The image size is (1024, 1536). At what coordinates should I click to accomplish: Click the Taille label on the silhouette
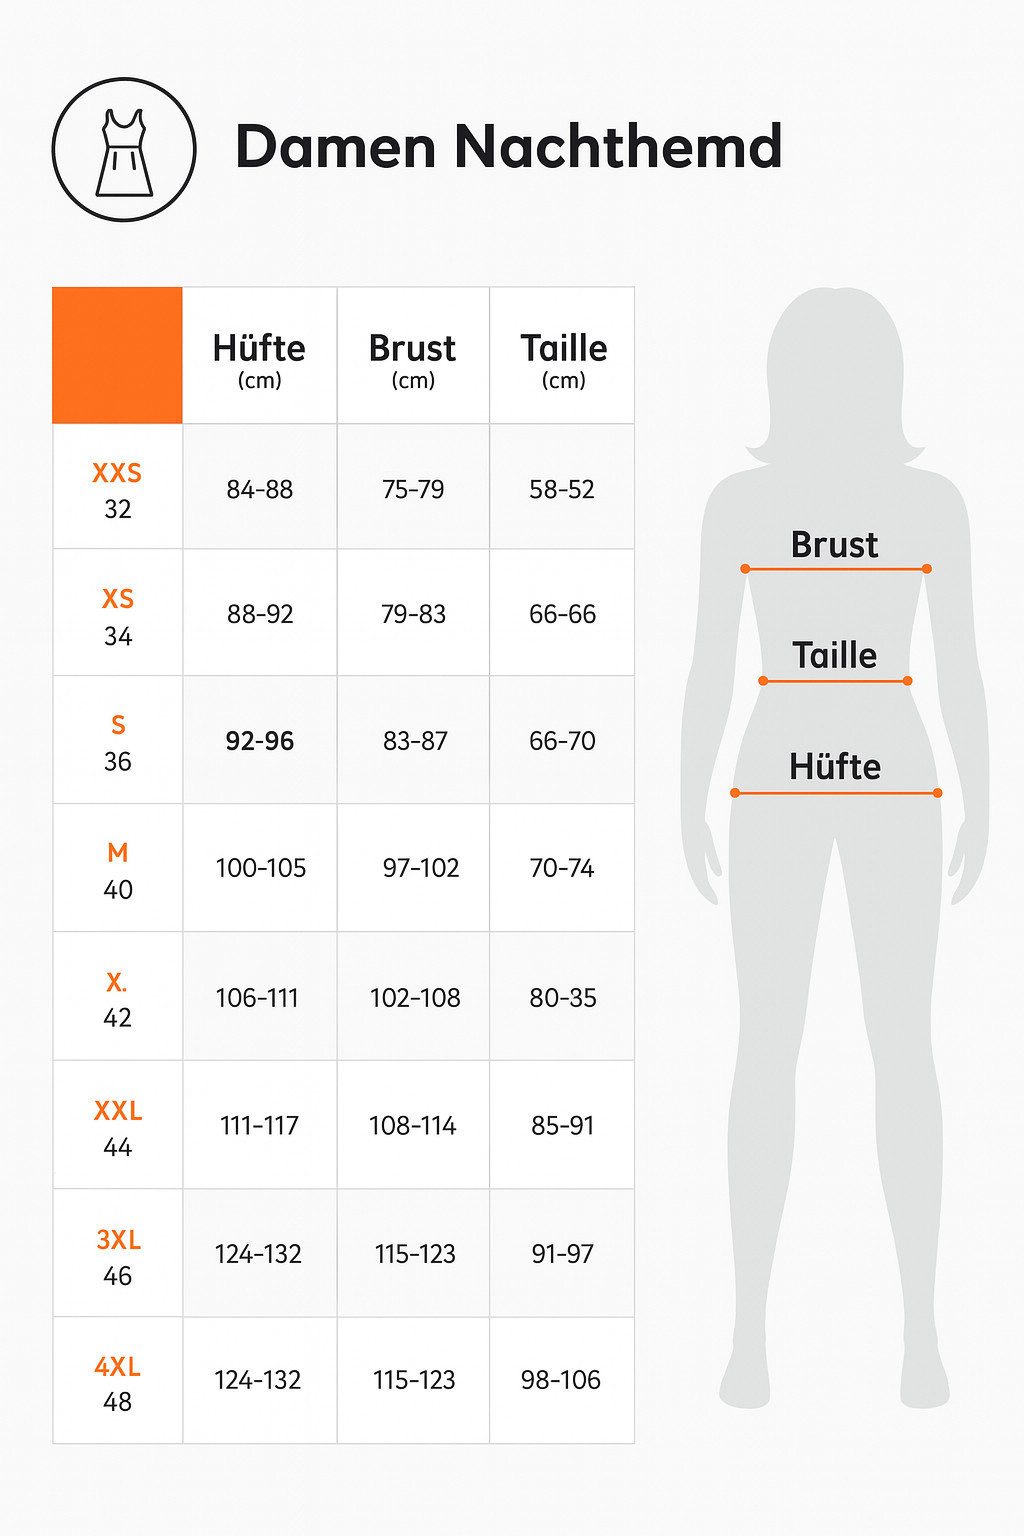[x=834, y=656]
